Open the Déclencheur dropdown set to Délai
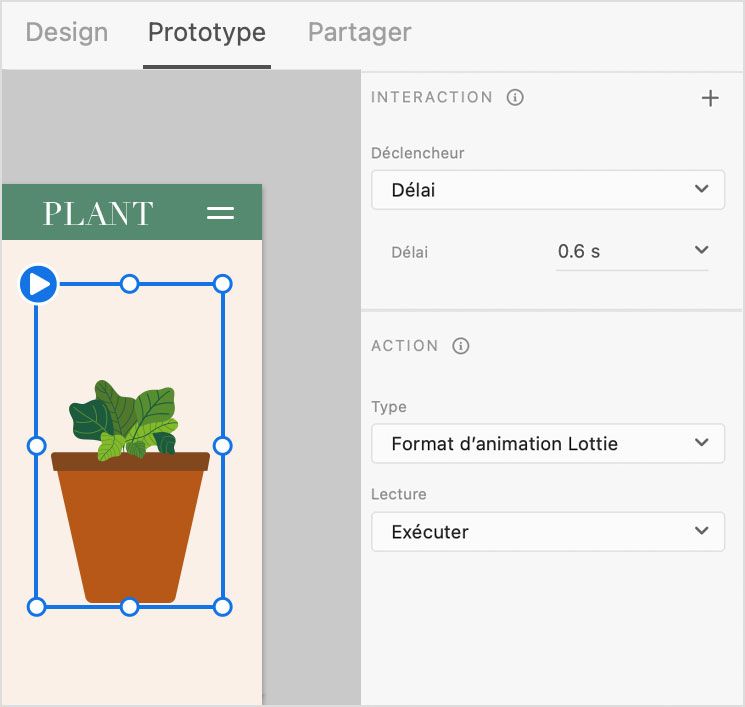Image resolution: width=745 pixels, height=707 pixels. click(547, 189)
